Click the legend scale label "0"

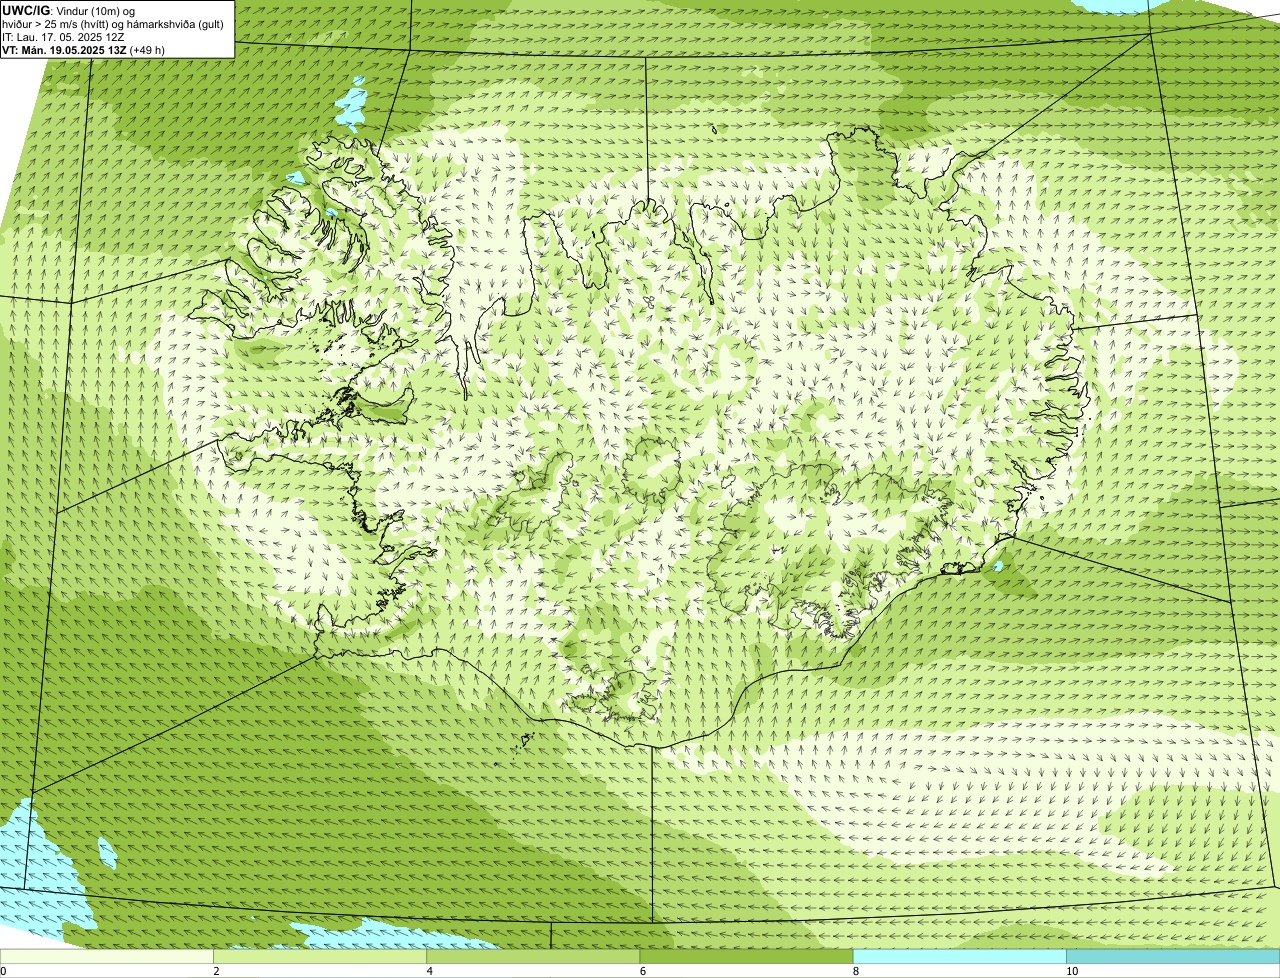[x=4, y=971]
